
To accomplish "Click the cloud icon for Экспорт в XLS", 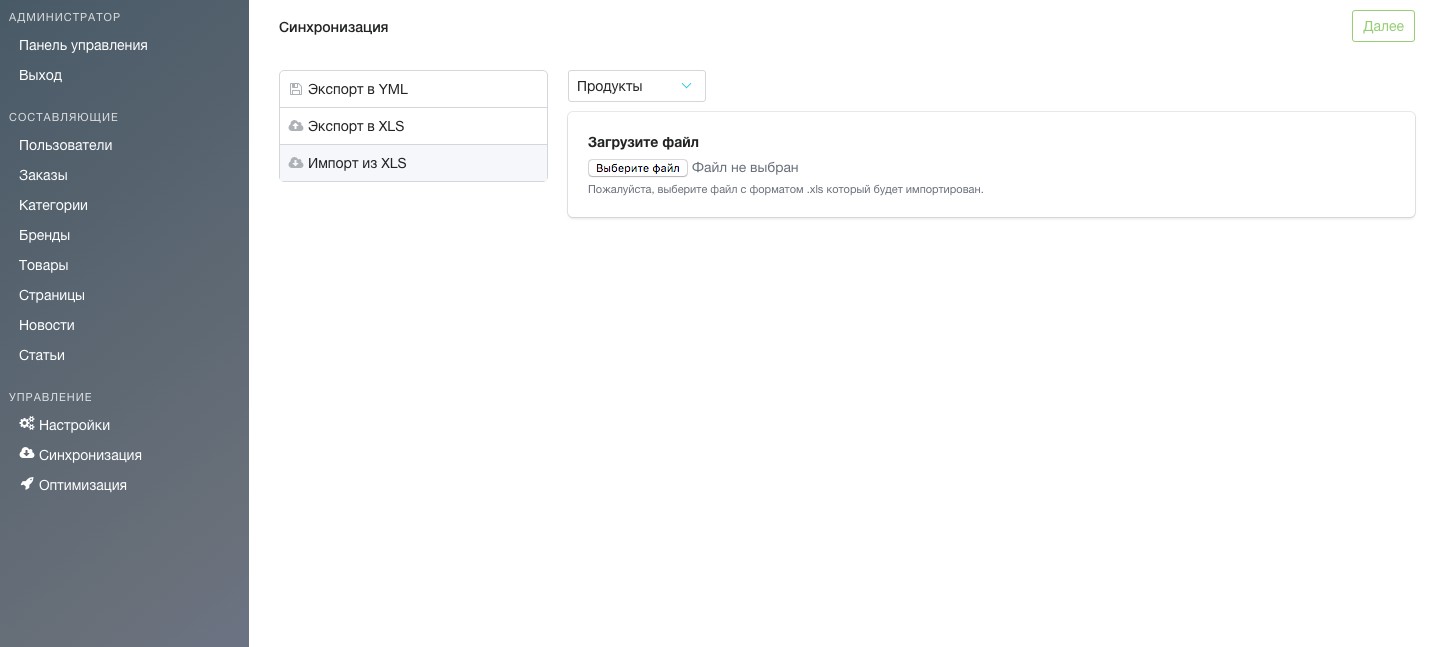I will coord(296,126).
